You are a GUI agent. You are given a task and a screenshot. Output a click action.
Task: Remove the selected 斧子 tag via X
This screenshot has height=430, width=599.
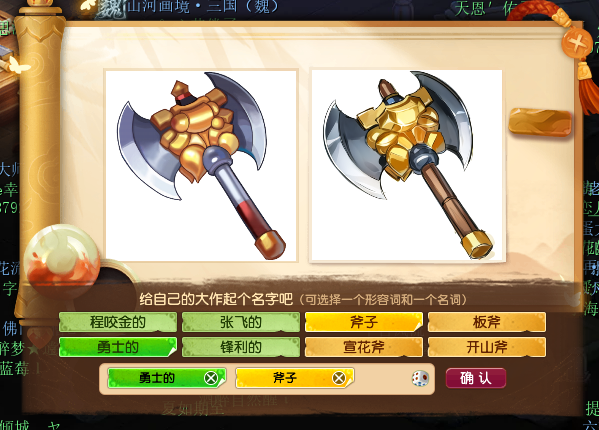click(x=339, y=378)
